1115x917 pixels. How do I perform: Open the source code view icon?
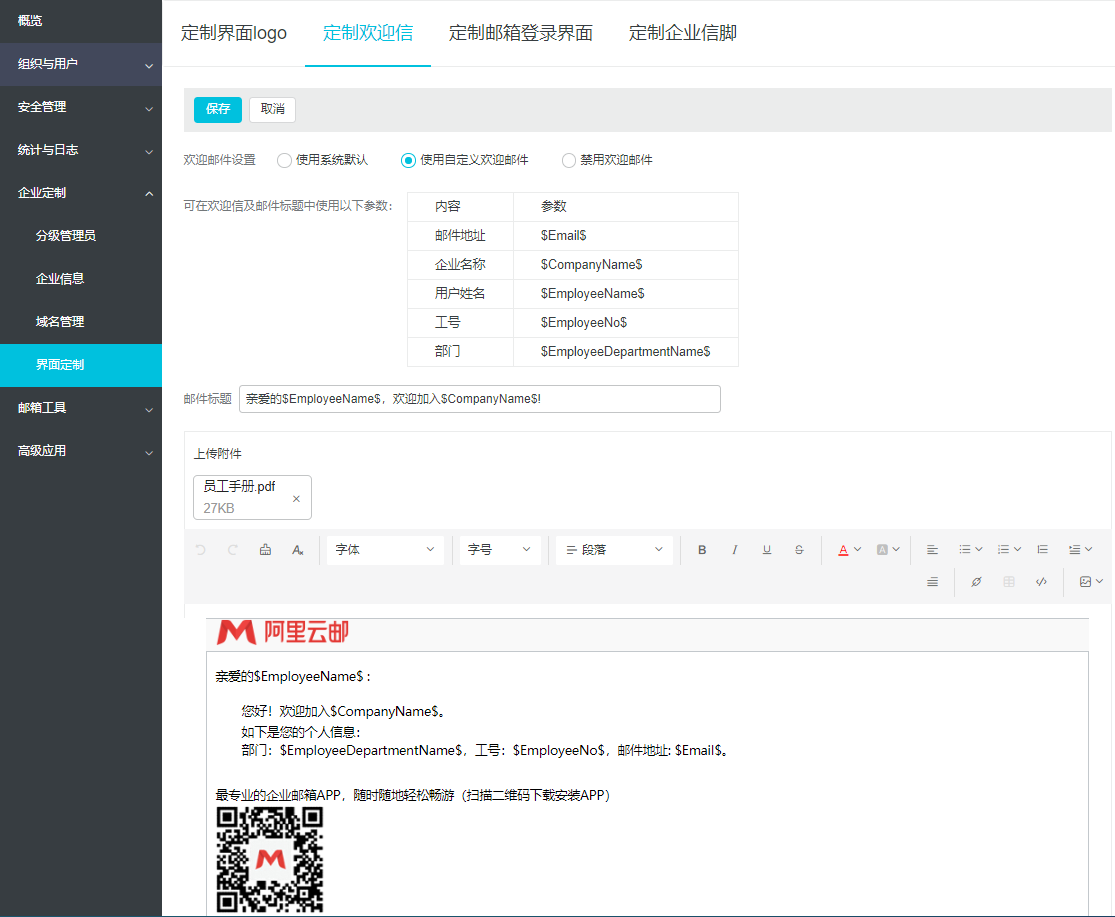(x=1041, y=582)
